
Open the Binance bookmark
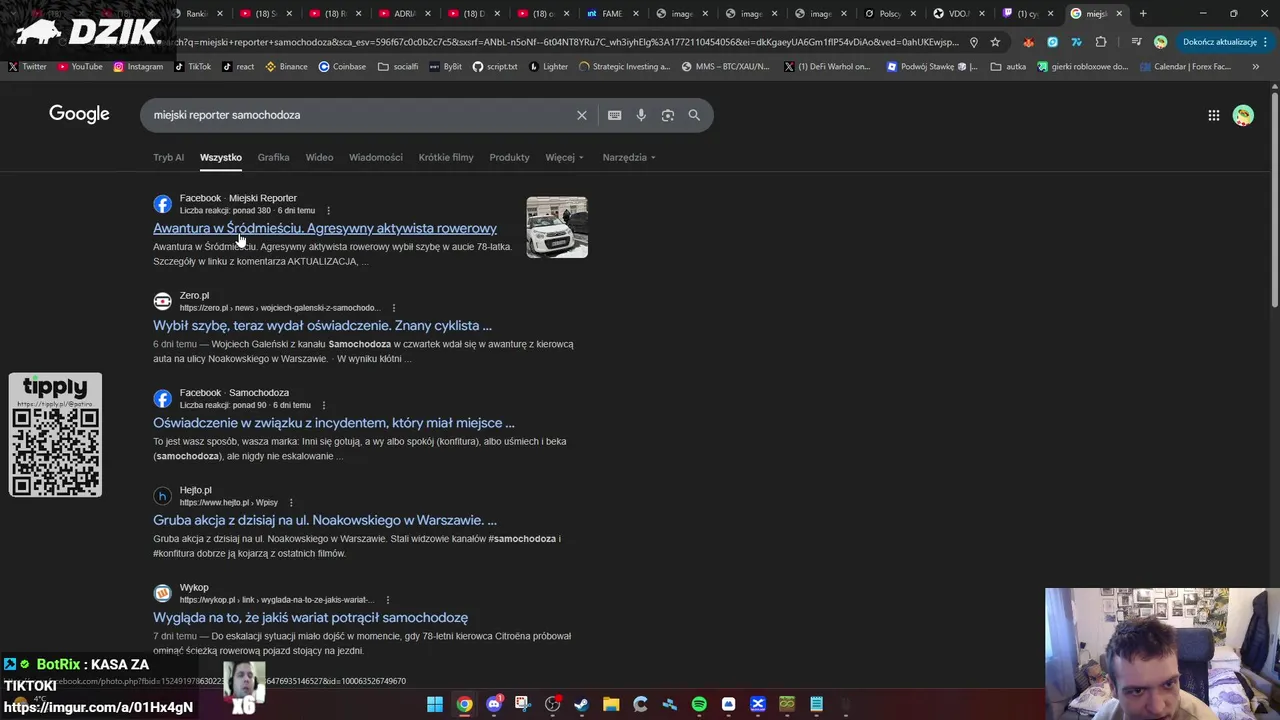(286, 67)
